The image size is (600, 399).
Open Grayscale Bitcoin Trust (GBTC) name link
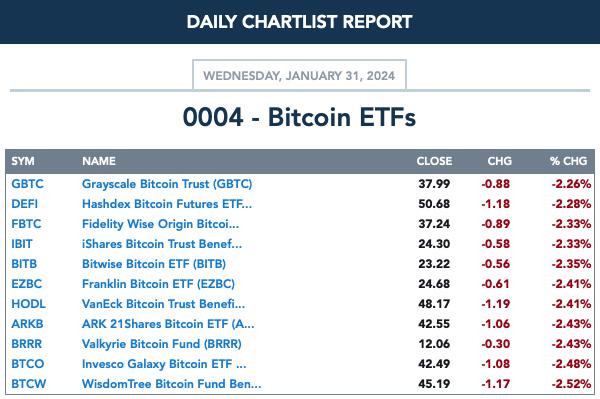coord(167,184)
